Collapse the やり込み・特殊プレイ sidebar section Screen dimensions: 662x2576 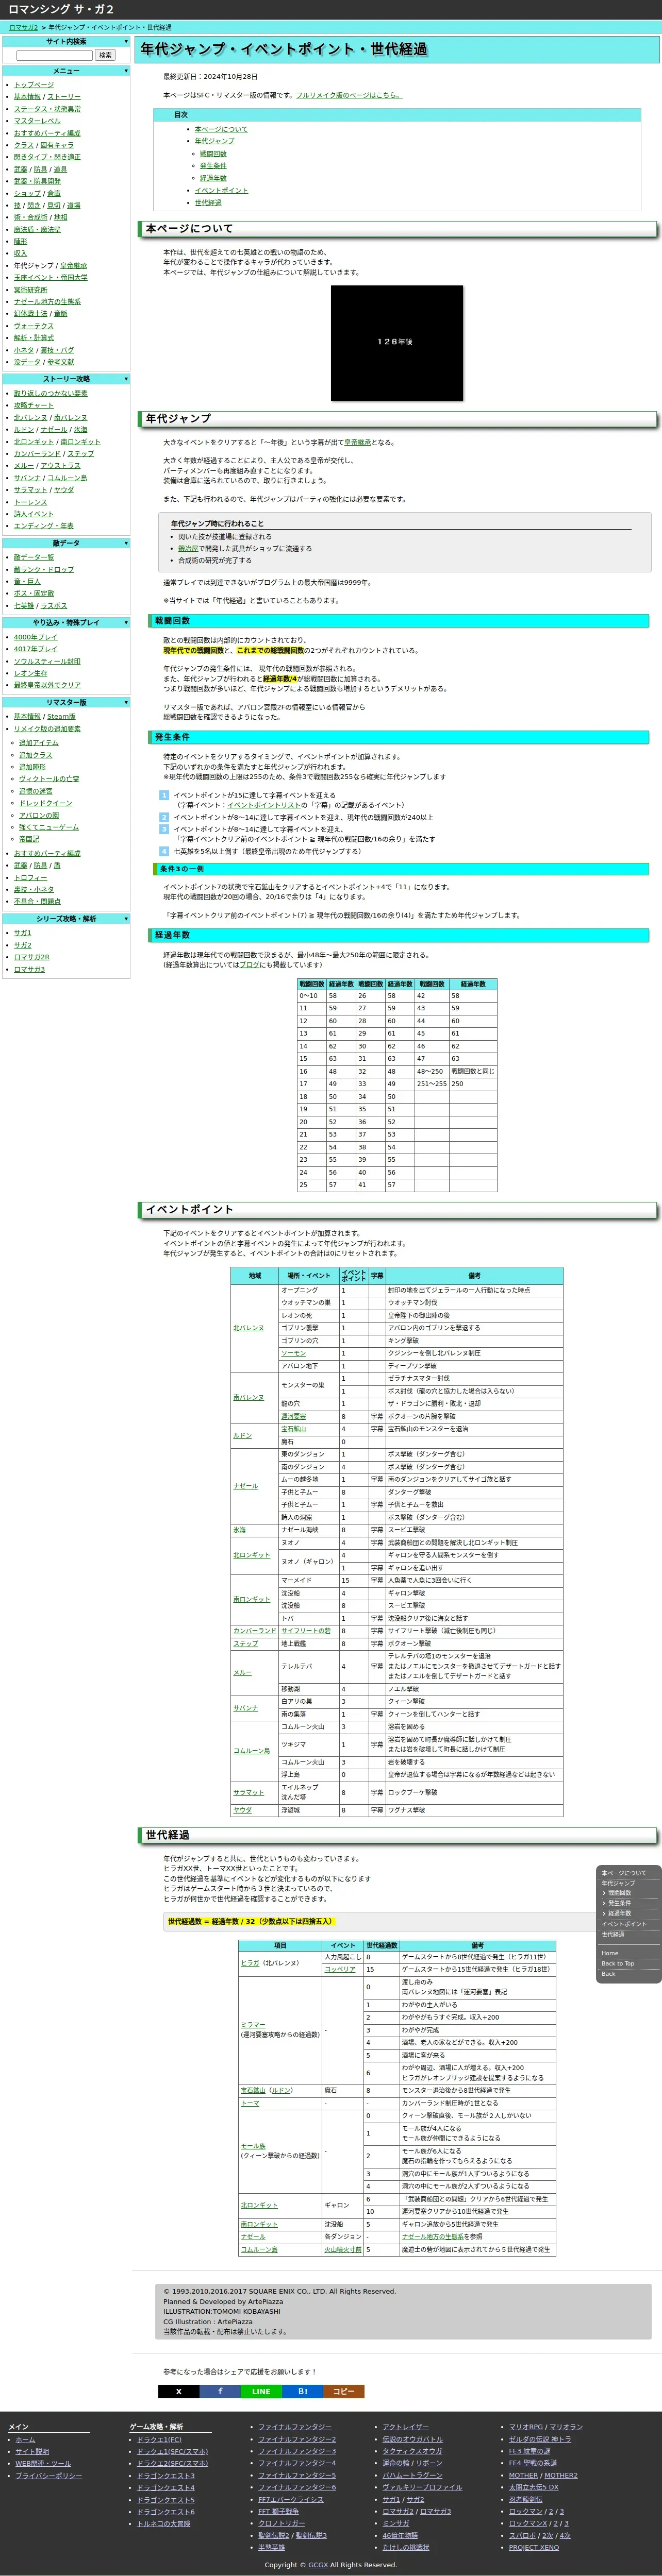click(126, 622)
